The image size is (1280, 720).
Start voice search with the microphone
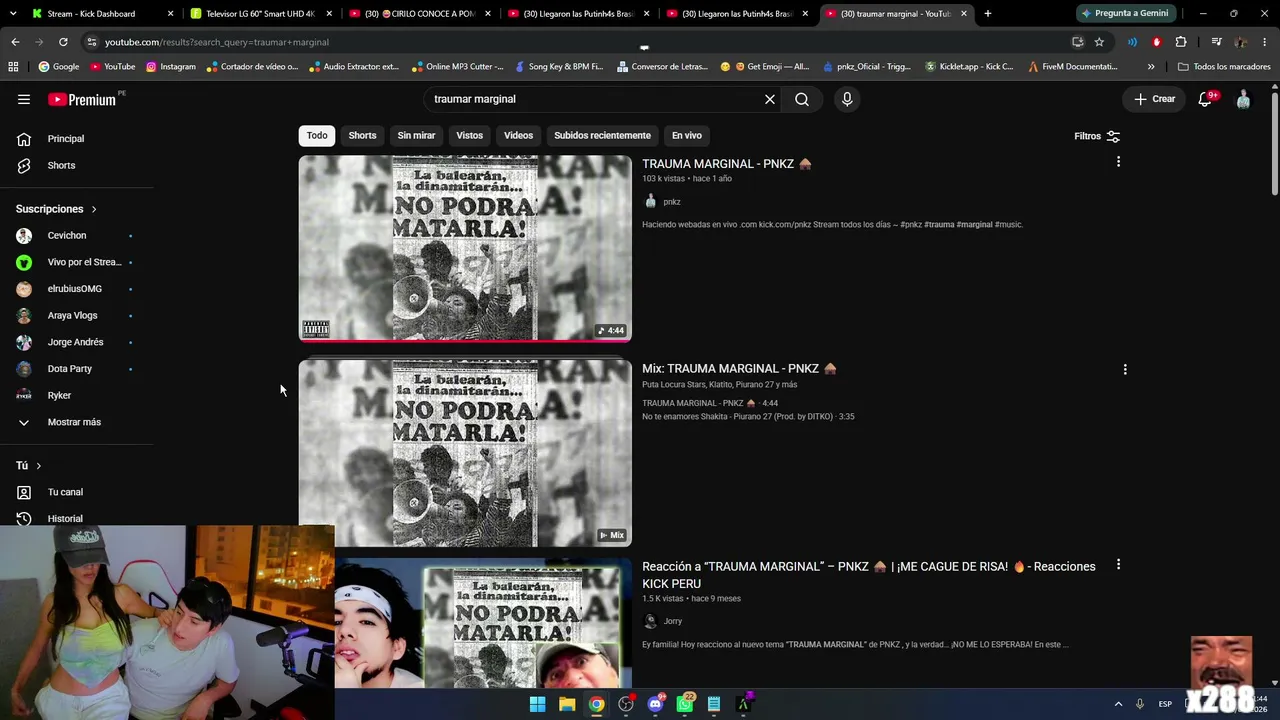847,99
